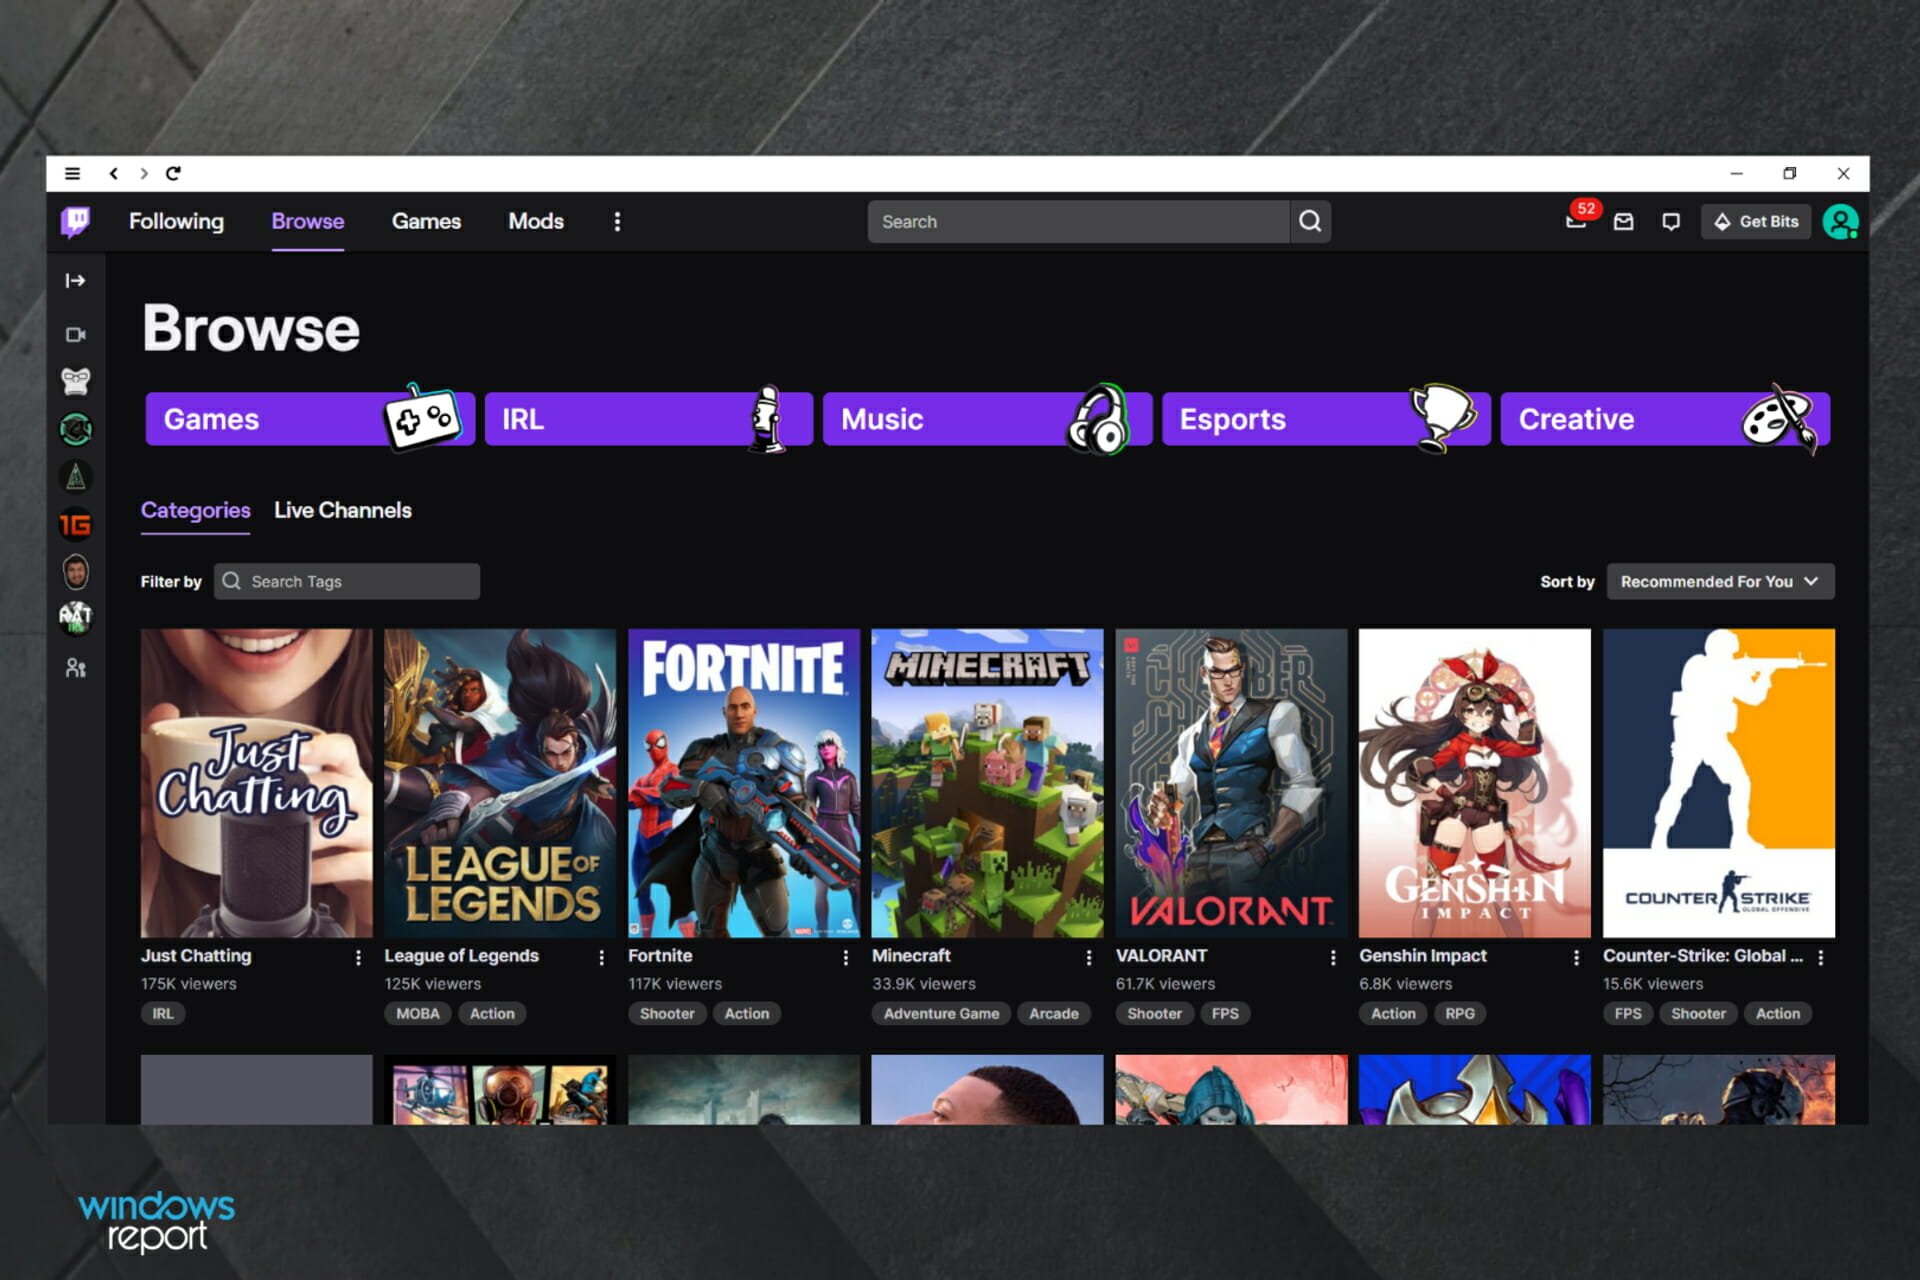1920x1280 pixels.
Task: Open the Minecraft cover thumbnail
Action: [987, 783]
